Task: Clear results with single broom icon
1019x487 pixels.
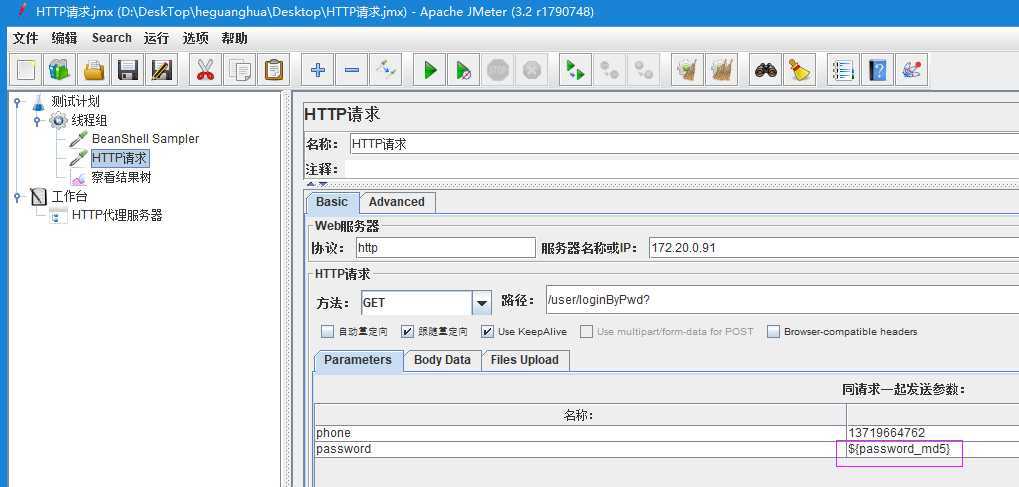Action: (x=687, y=70)
